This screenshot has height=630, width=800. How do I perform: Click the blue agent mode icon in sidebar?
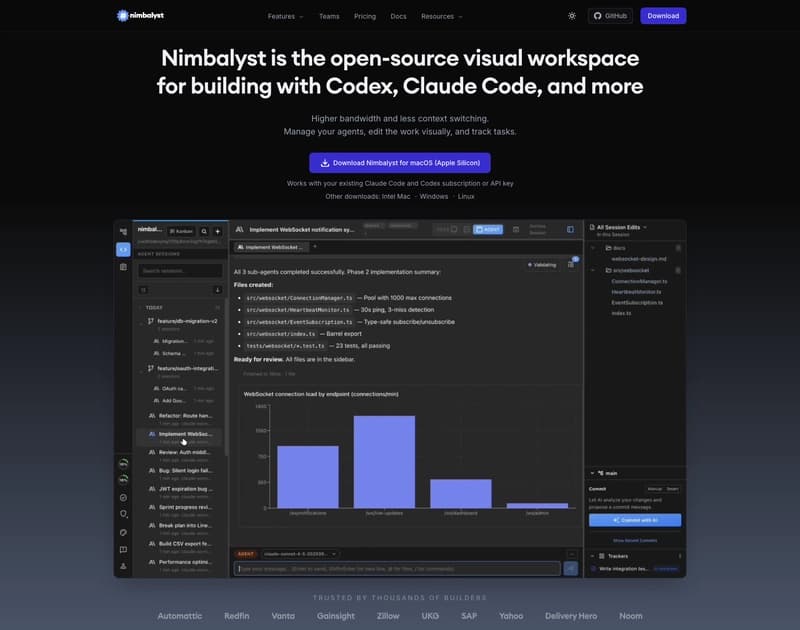[x=123, y=249]
